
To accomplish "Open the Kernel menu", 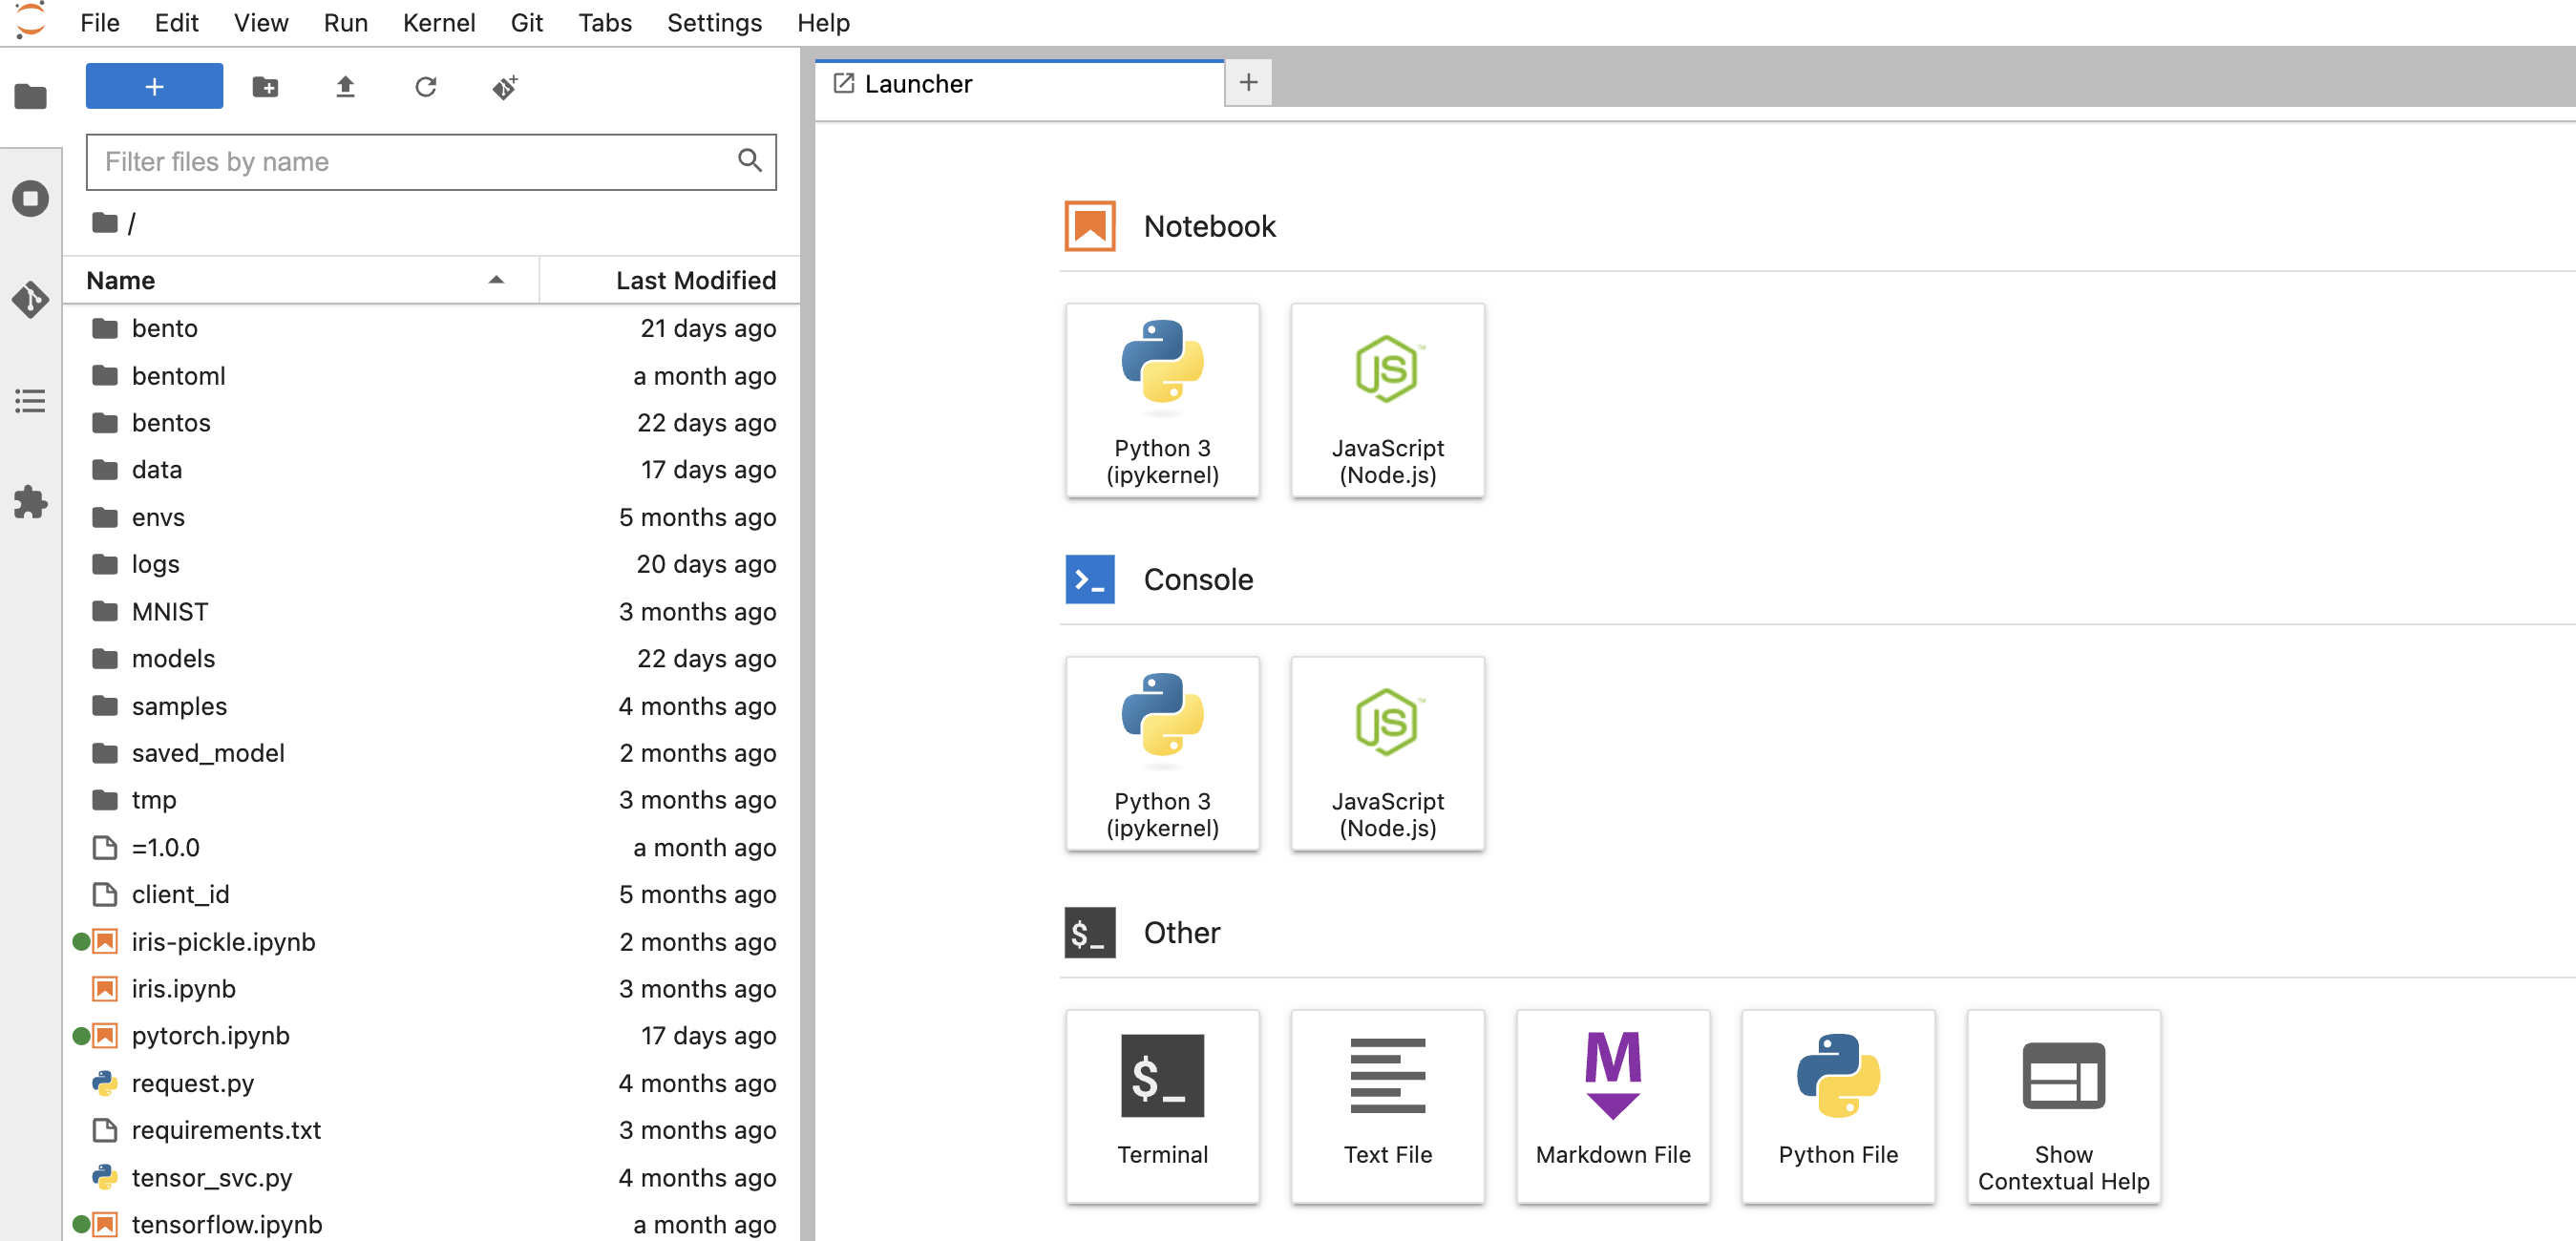I will 438,22.
